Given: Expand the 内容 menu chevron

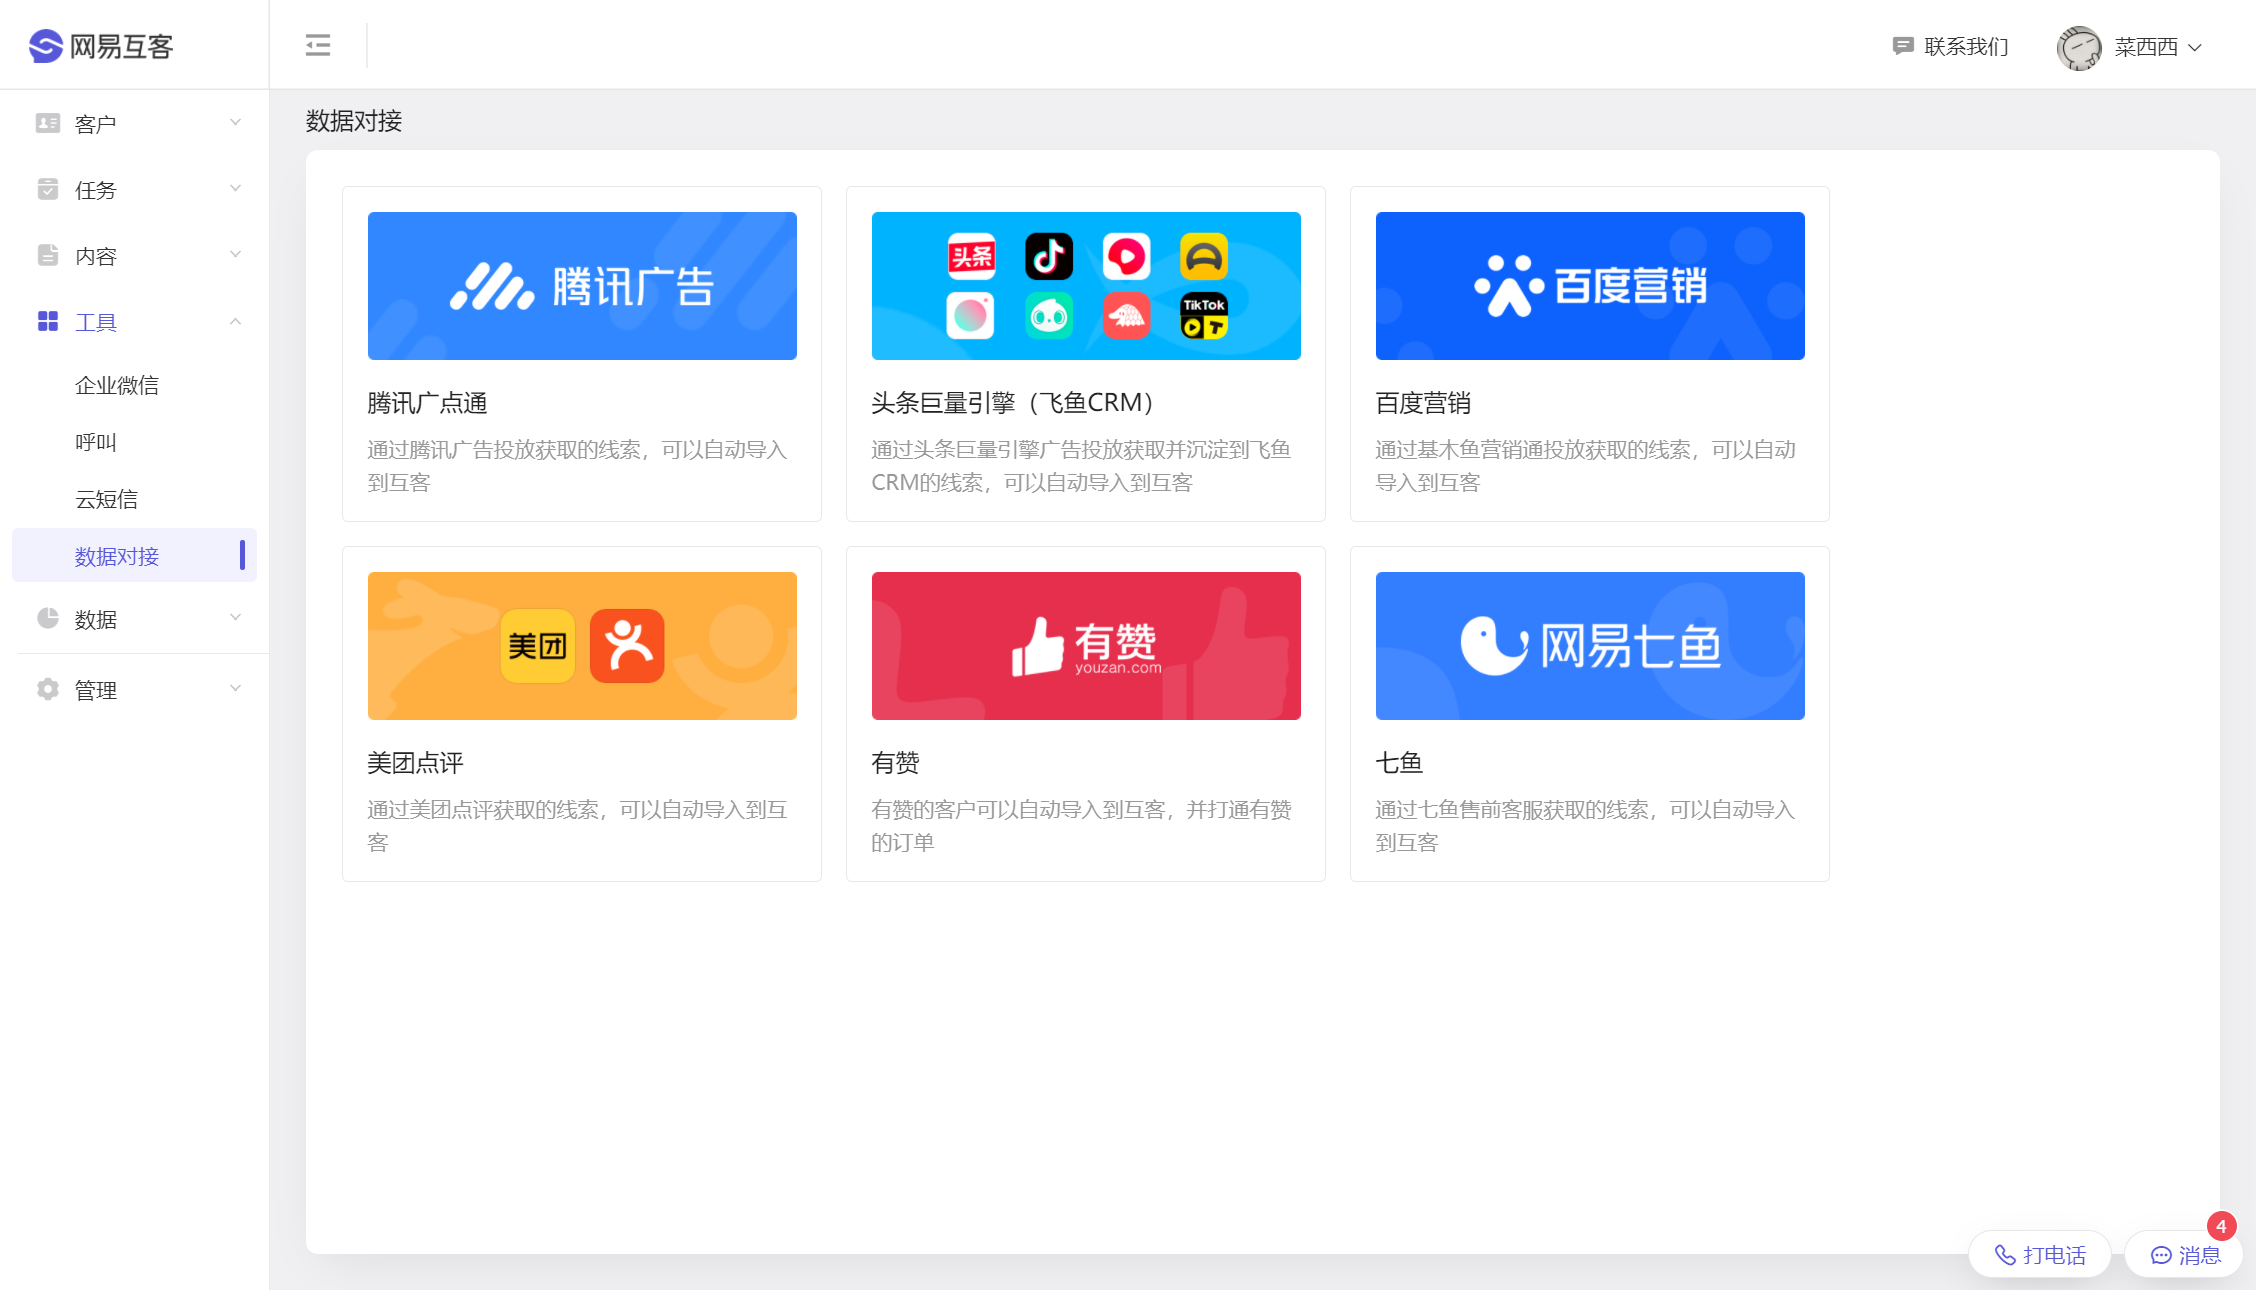Looking at the screenshot, I should coord(236,254).
